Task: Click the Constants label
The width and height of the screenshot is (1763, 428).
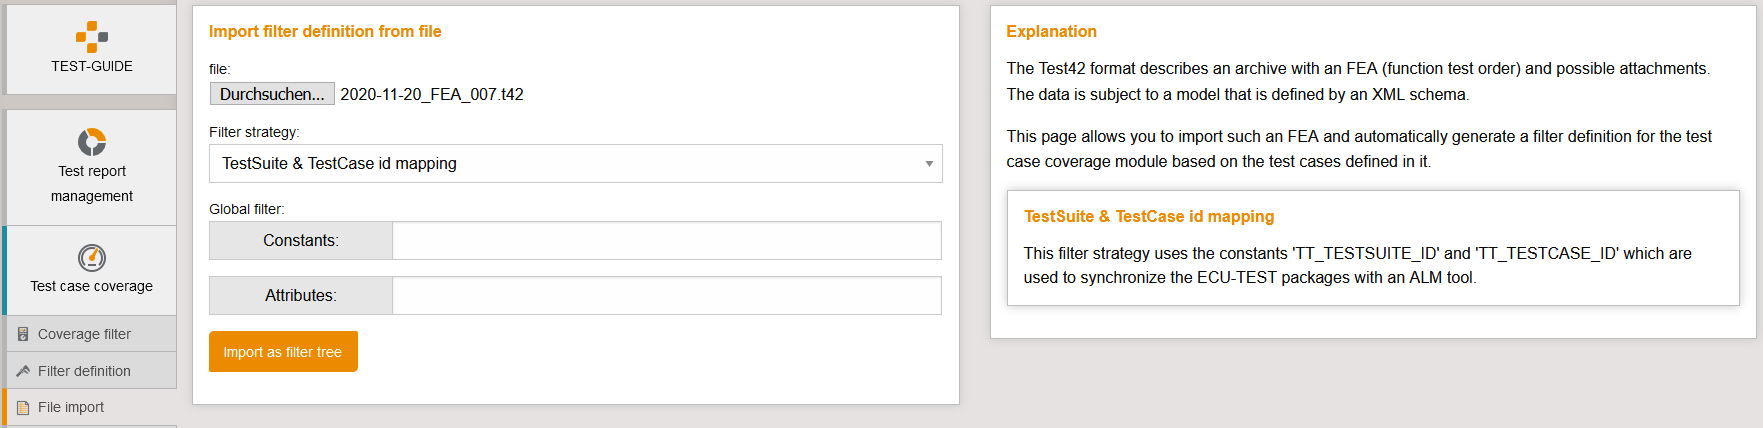Action: (301, 240)
